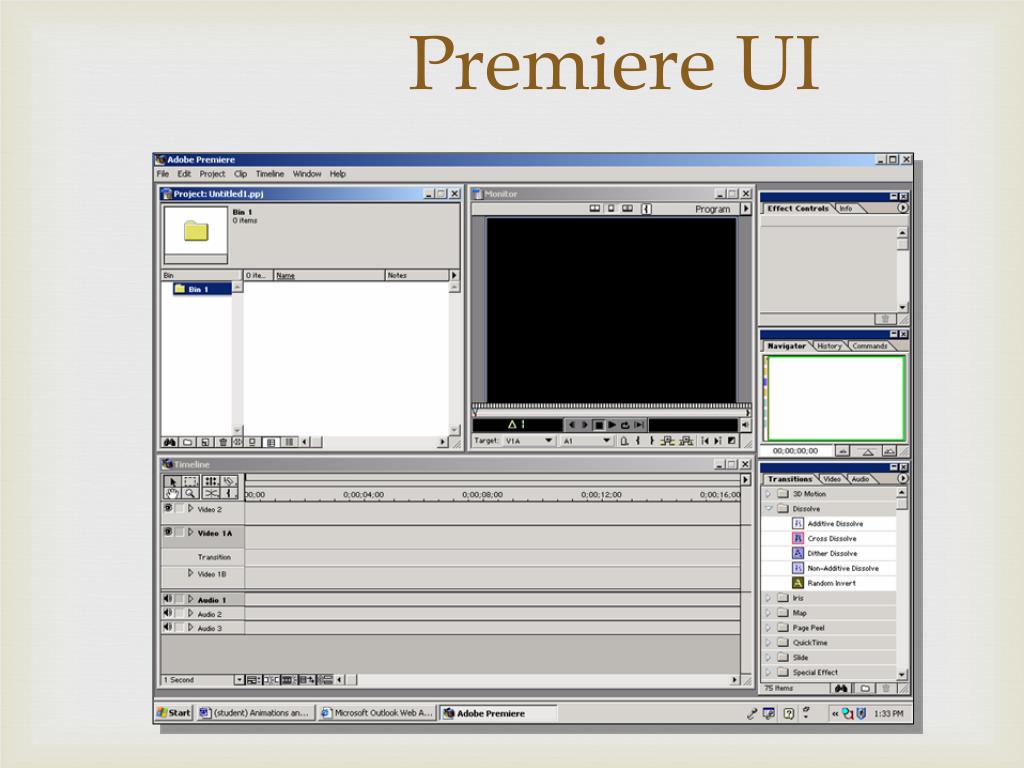Open the 1 Second time zoom dropdown
This screenshot has height=768, width=1024.
pyautogui.click(x=239, y=680)
